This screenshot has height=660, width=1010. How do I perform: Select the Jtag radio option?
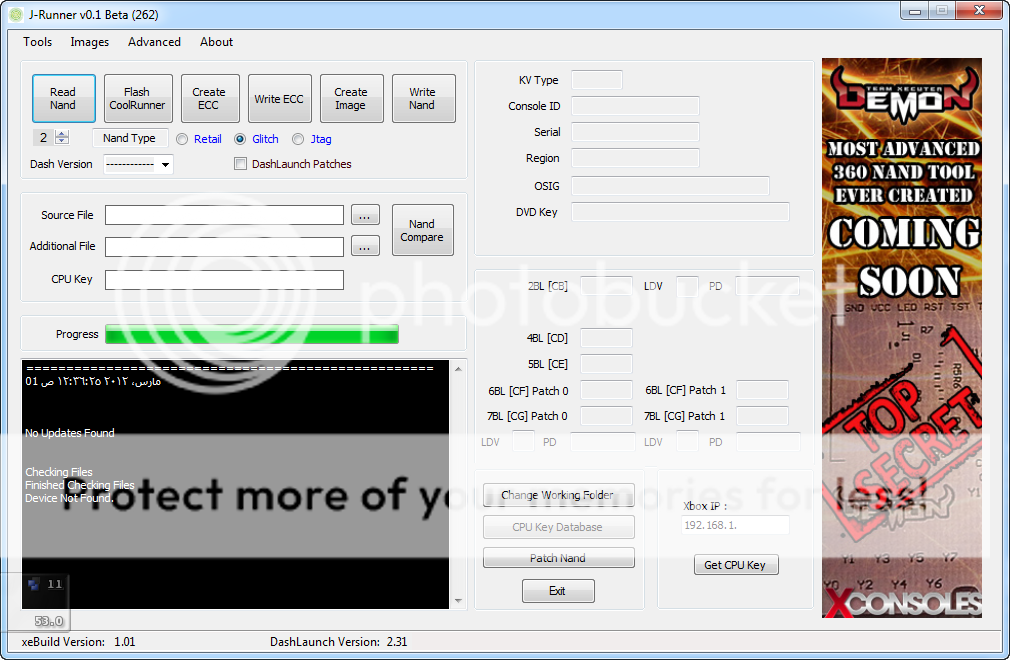298,139
